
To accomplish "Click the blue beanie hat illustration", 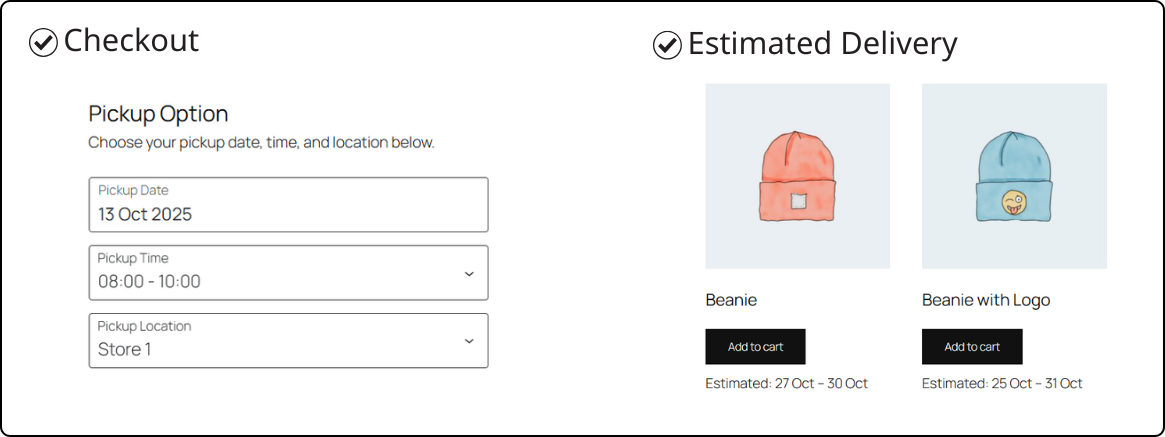I will click(x=1014, y=176).
